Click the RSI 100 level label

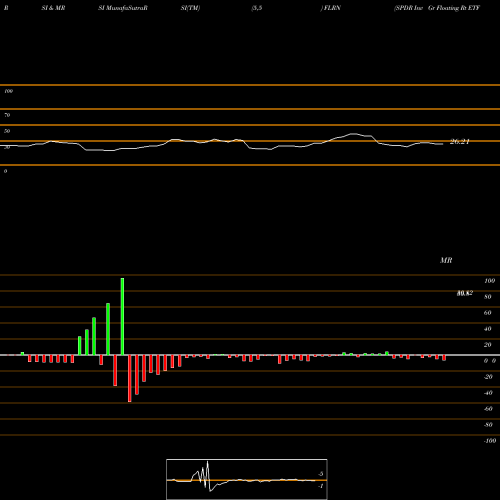click(8, 91)
